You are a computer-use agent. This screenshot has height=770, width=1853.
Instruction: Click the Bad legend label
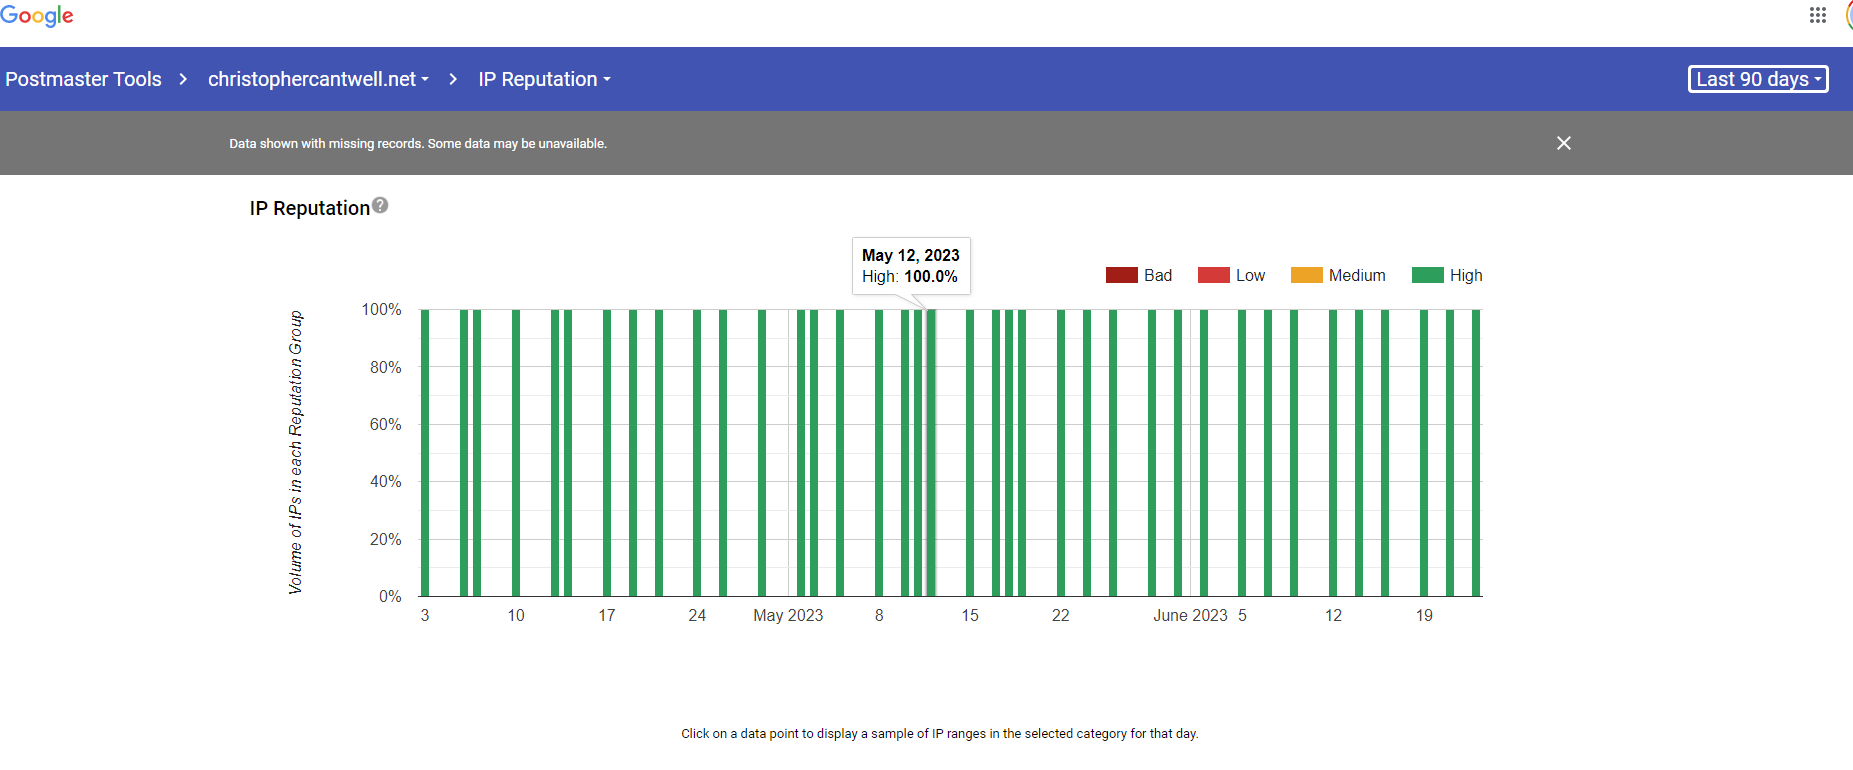click(1158, 275)
